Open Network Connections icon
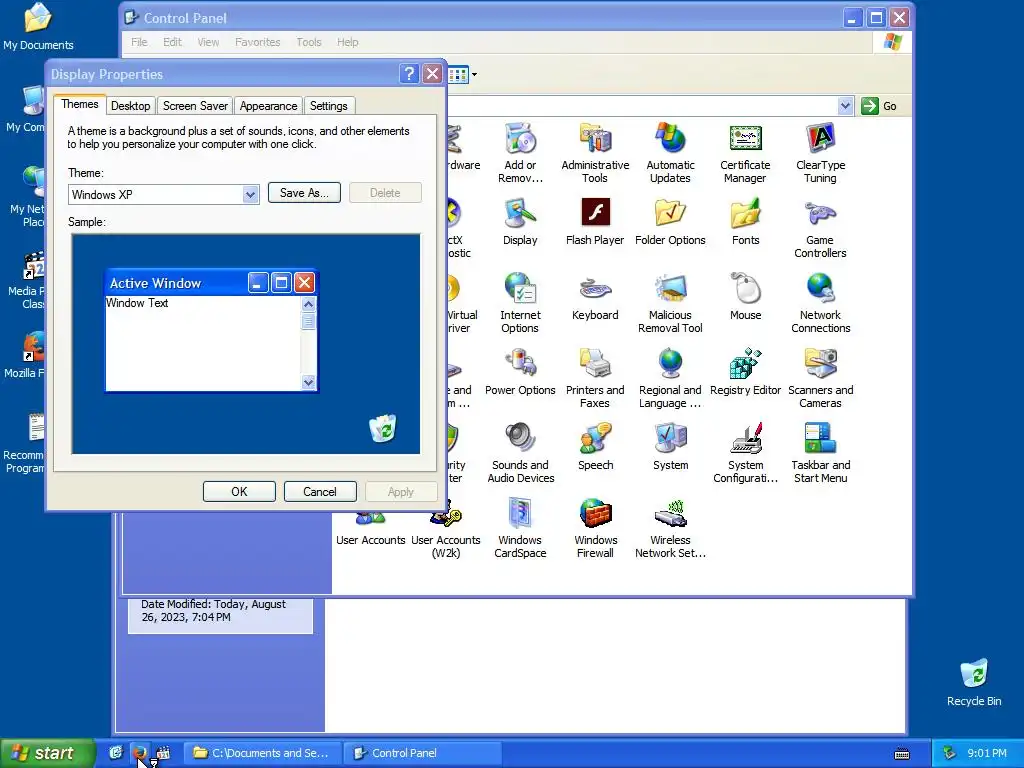 pos(820,303)
